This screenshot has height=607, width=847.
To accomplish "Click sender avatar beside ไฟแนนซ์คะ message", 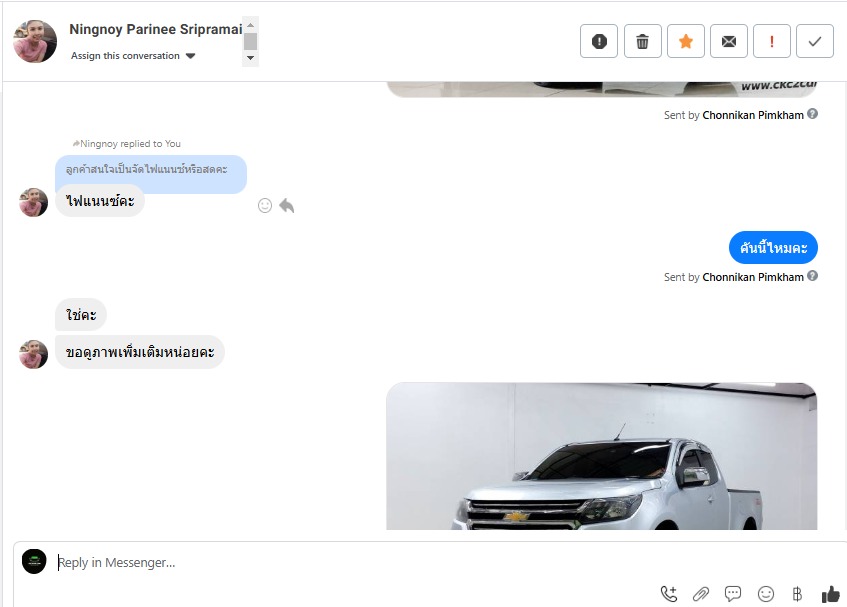I will coord(33,202).
